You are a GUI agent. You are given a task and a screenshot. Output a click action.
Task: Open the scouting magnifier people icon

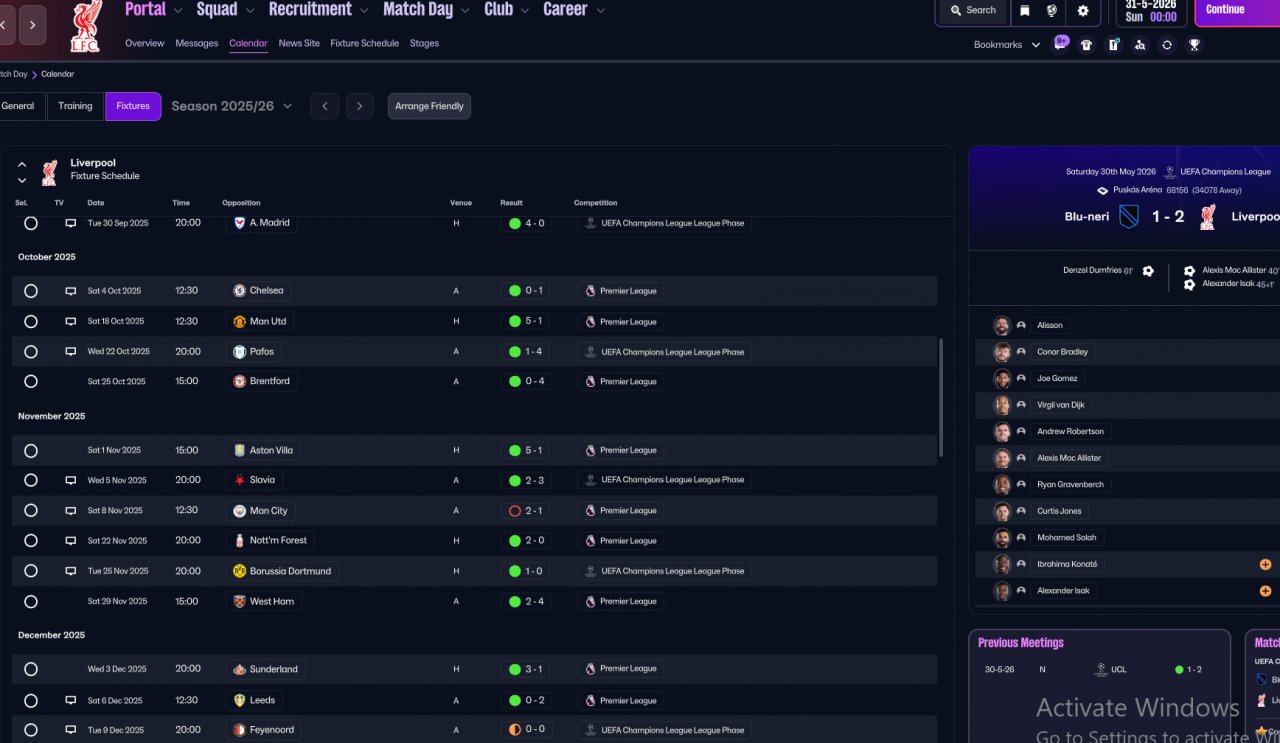[x=1140, y=45]
